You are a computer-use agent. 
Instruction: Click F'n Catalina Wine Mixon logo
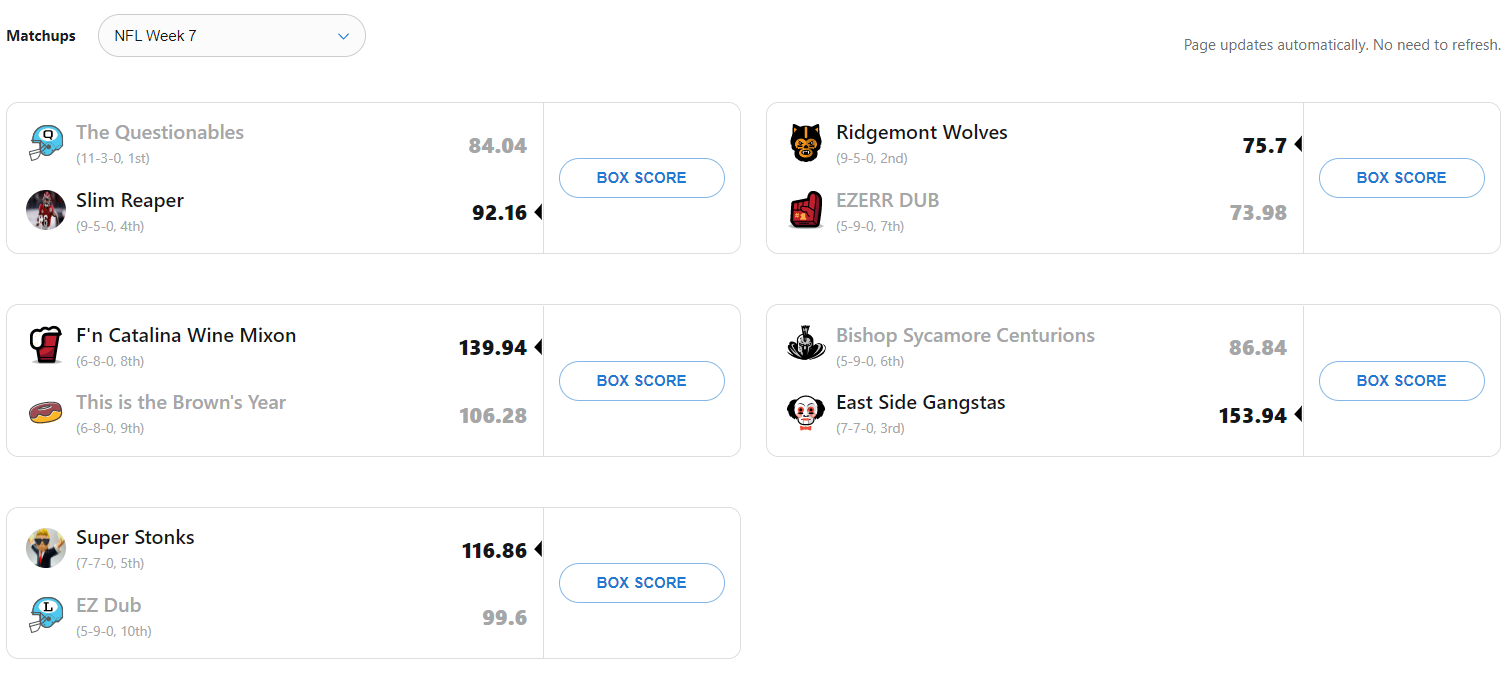46,345
